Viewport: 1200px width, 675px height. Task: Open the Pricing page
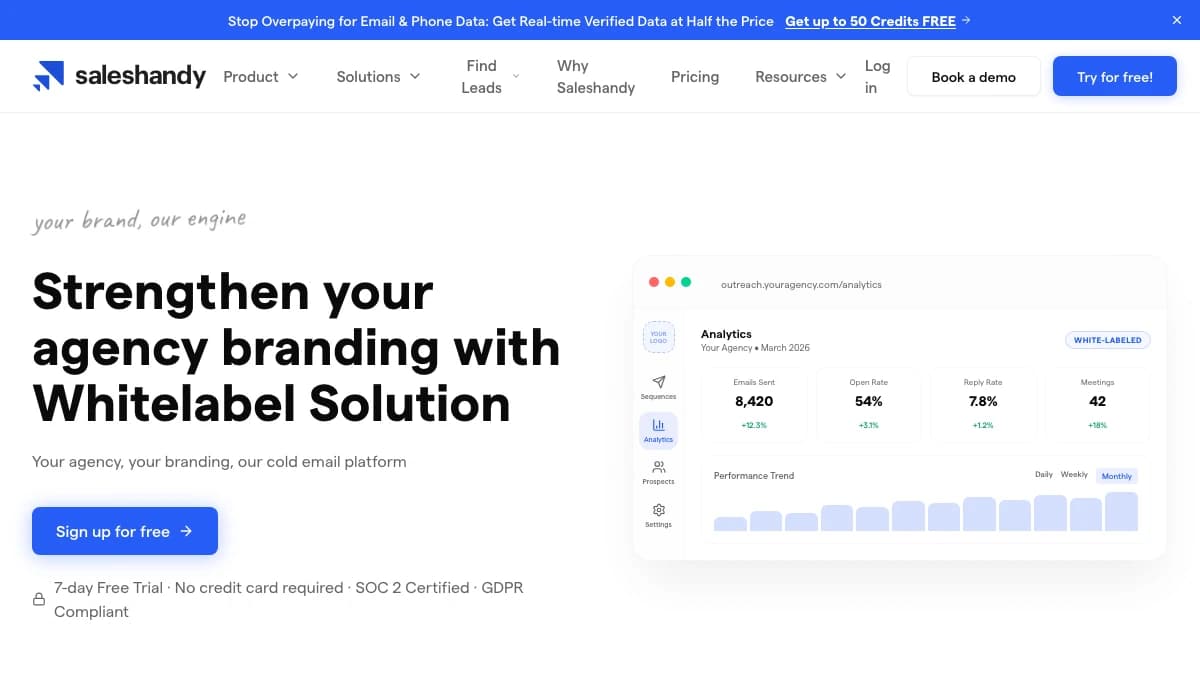695,76
